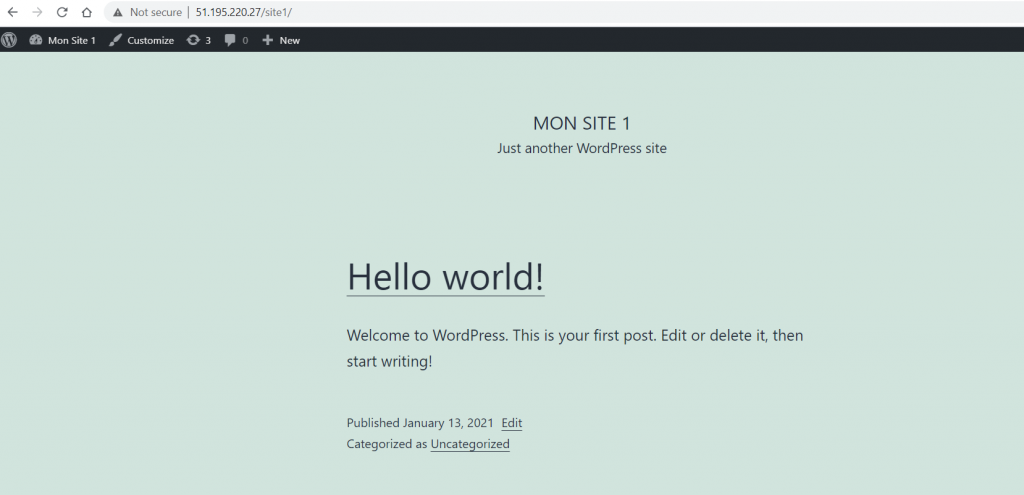Click the Not secure label

click(155, 12)
